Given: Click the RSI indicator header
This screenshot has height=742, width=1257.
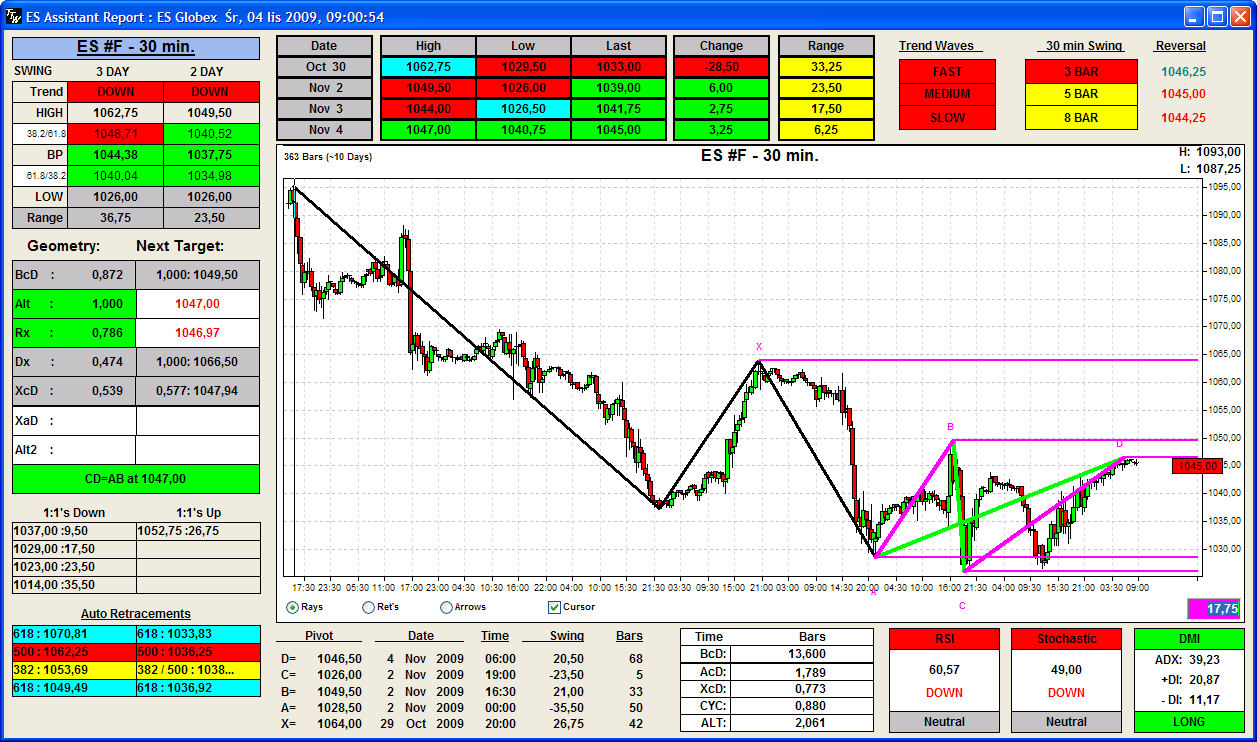Looking at the screenshot, I should (944, 639).
